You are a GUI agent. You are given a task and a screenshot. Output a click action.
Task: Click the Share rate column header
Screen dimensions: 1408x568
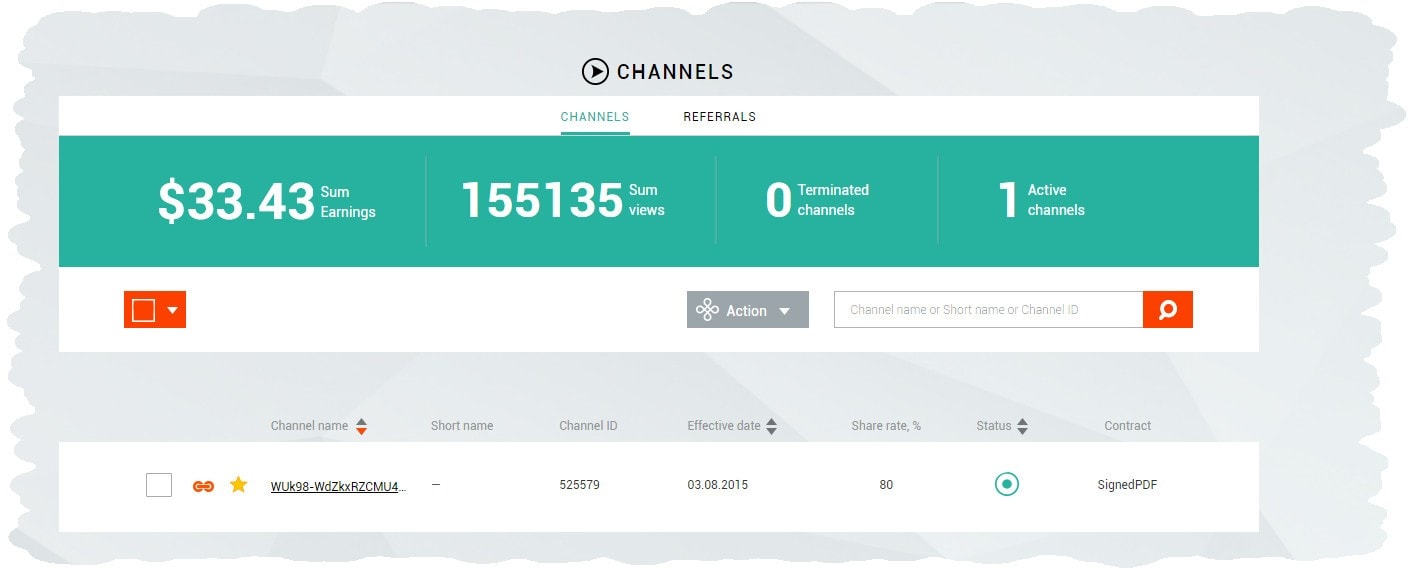click(885, 426)
